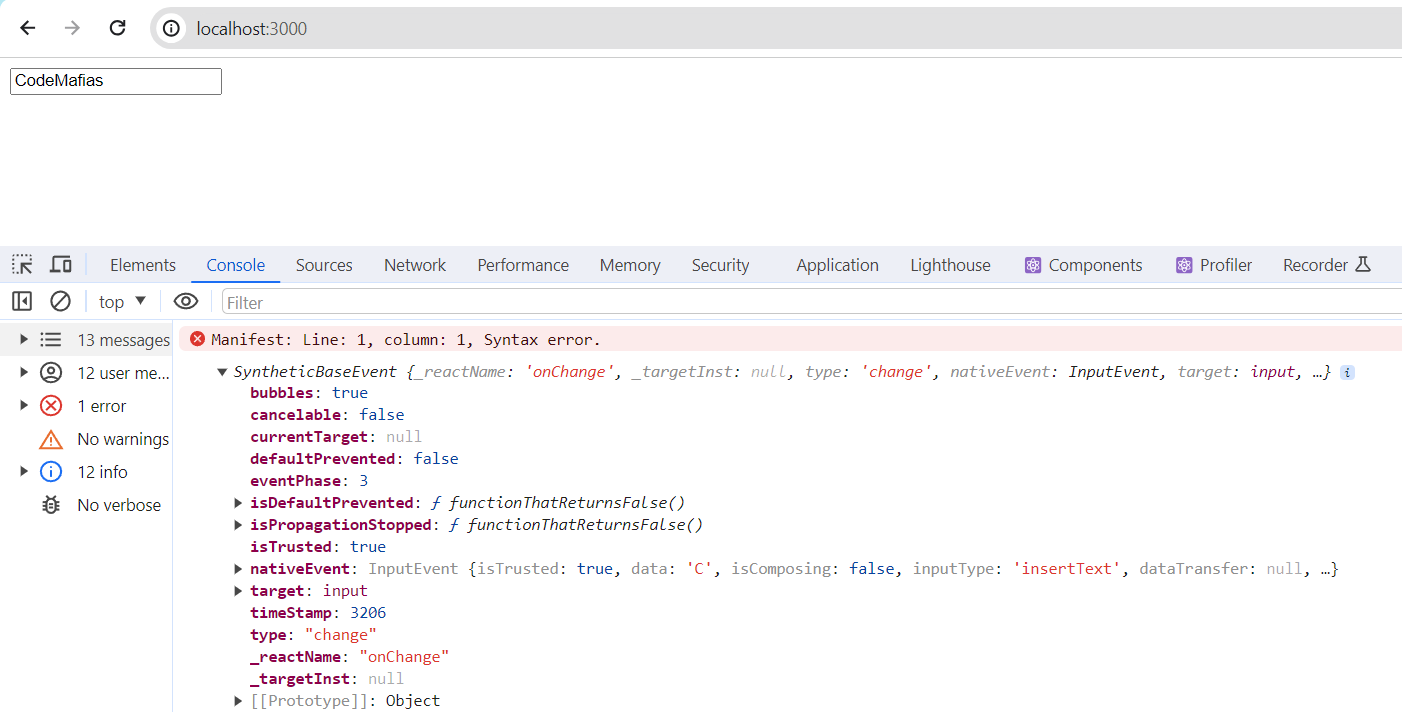
Task: Expand the [[Prototype]] Object entry
Action: coord(238,701)
